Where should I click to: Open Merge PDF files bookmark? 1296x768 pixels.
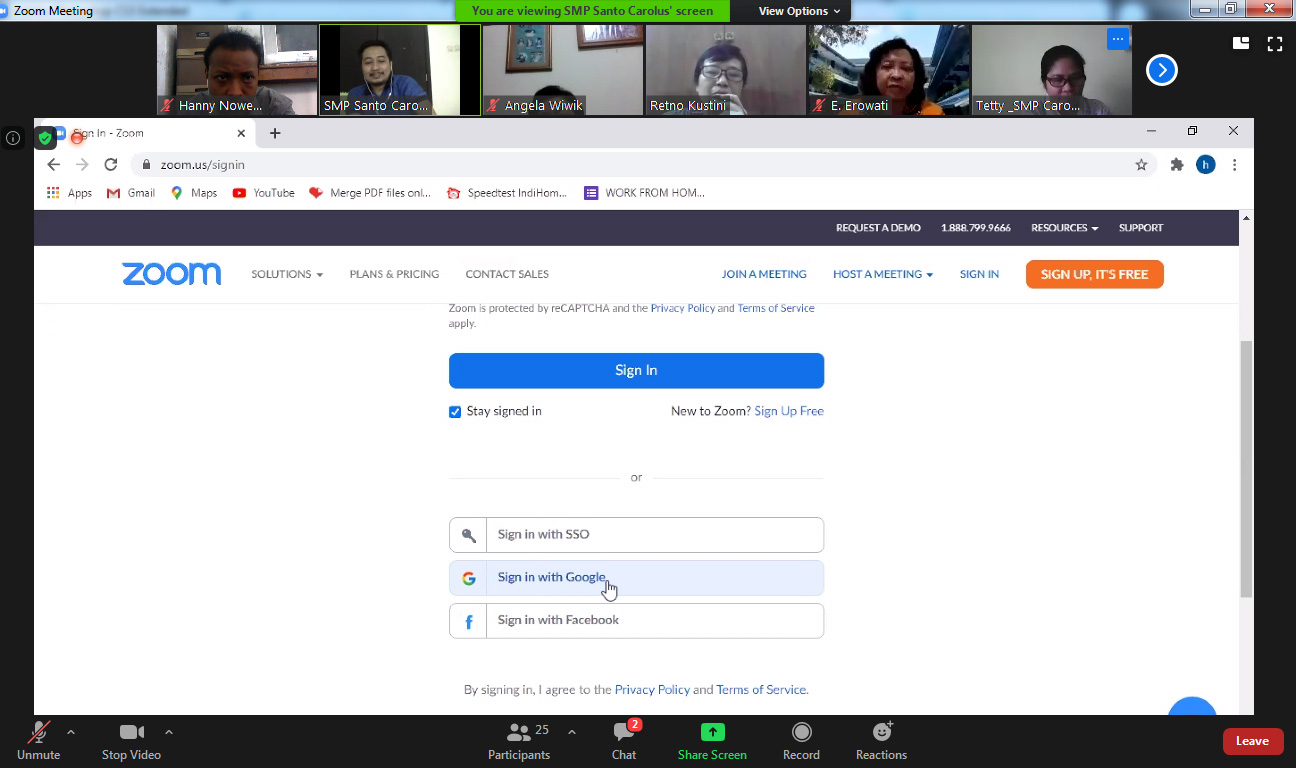370,193
